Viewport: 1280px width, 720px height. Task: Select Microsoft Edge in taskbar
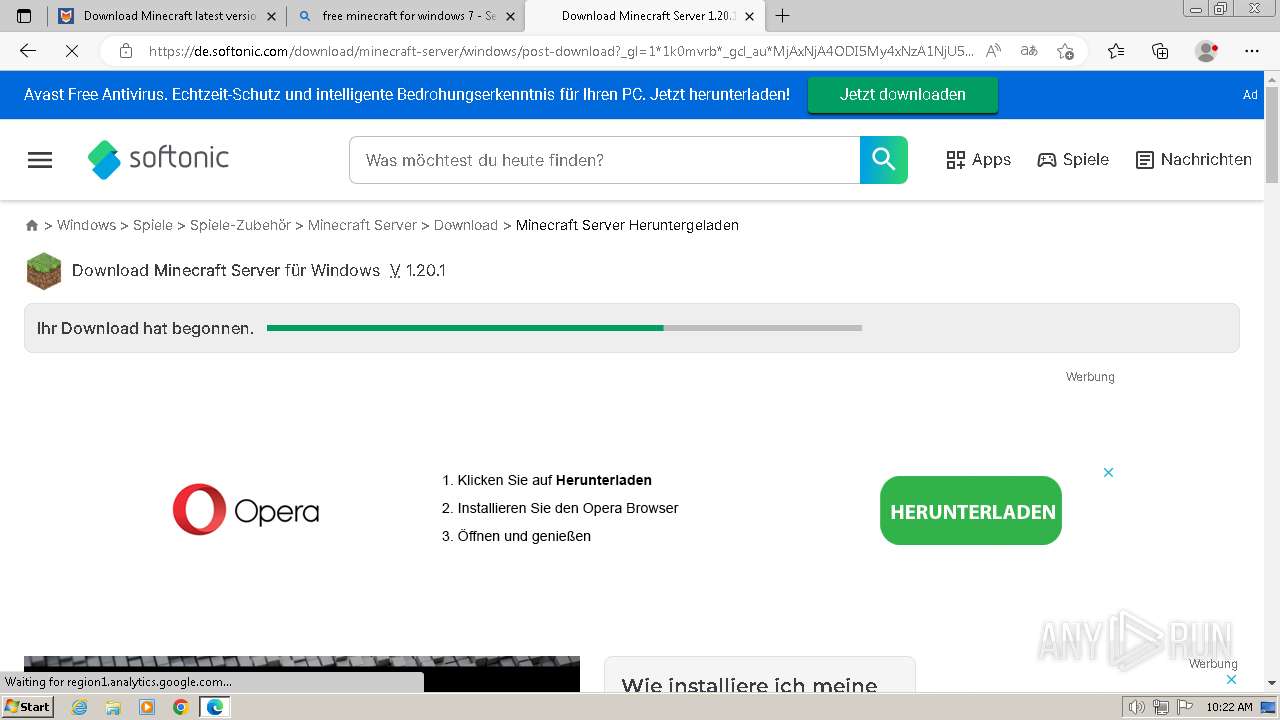coord(214,707)
